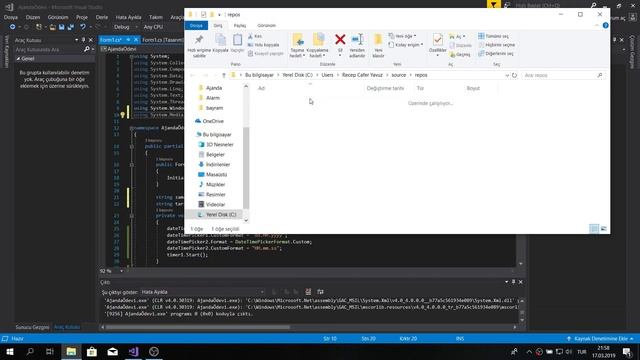640x360 pixels.
Task: Open the Mail app from taskbar
Action: click(113, 351)
